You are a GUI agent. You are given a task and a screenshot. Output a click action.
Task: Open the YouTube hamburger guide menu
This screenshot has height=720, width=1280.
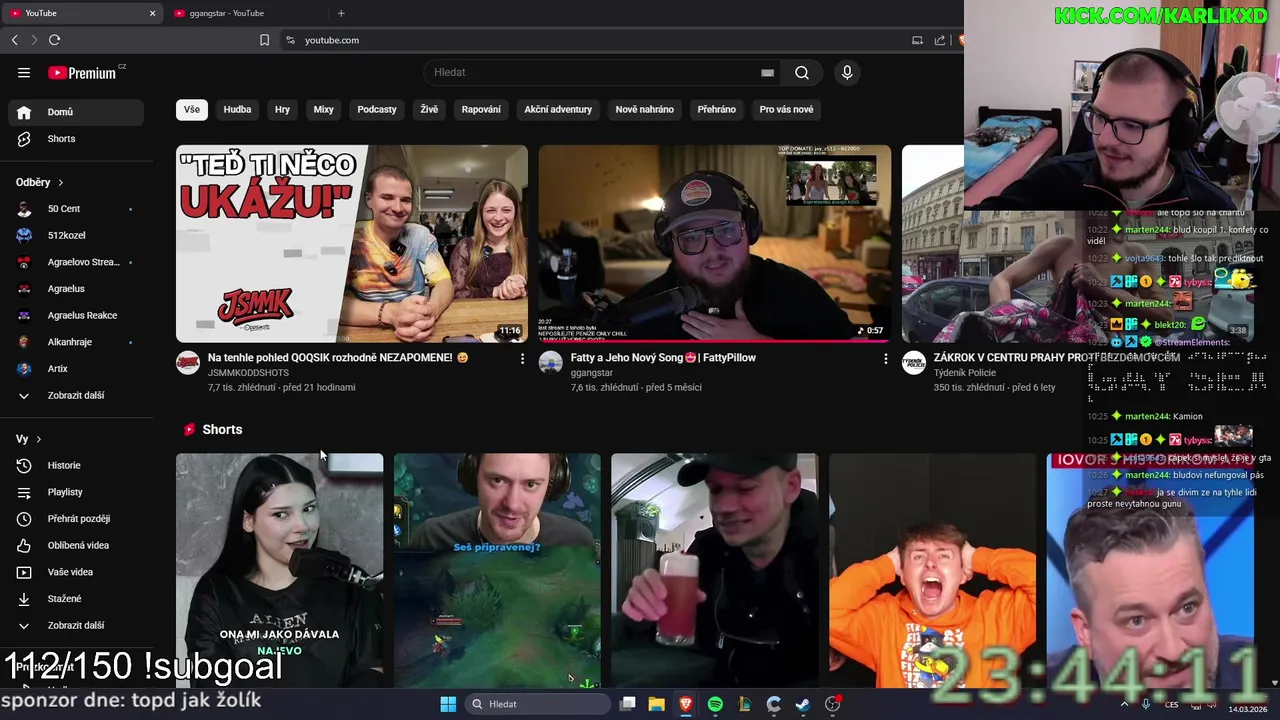coord(24,72)
